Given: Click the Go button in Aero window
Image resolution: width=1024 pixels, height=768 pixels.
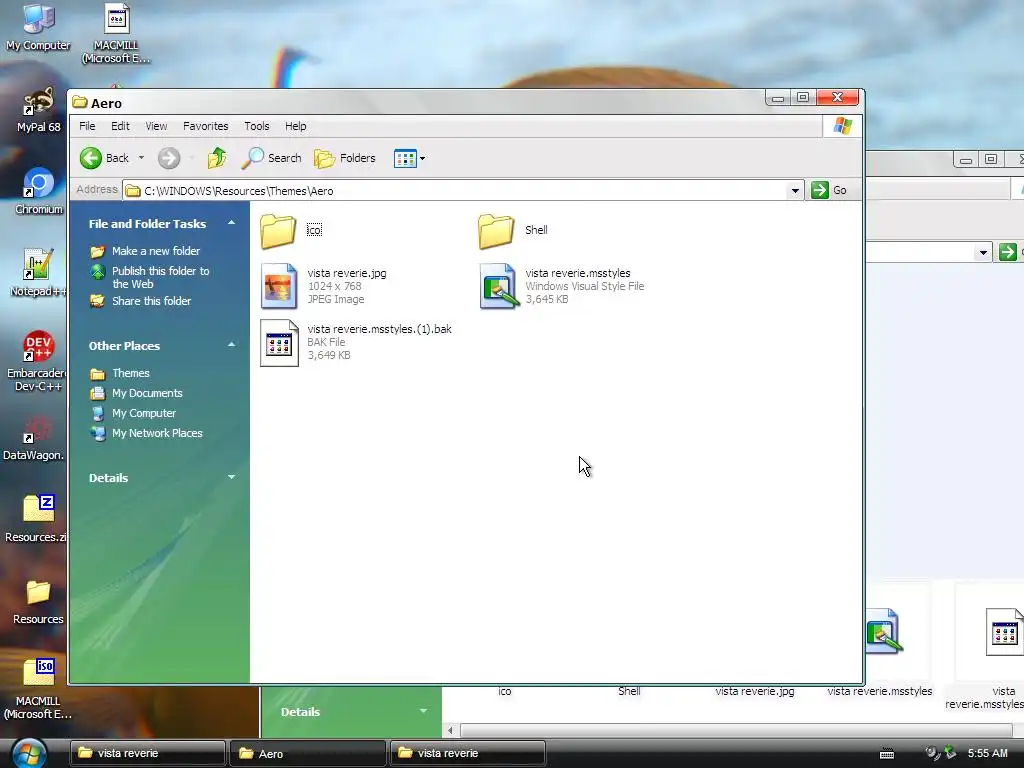Looking at the screenshot, I should (829, 190).
